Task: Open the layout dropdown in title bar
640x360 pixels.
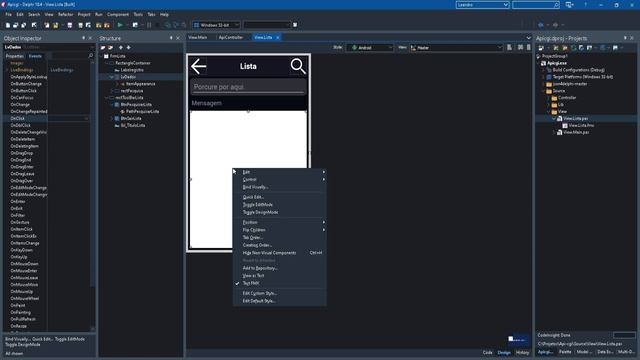Action: (506, 4)
